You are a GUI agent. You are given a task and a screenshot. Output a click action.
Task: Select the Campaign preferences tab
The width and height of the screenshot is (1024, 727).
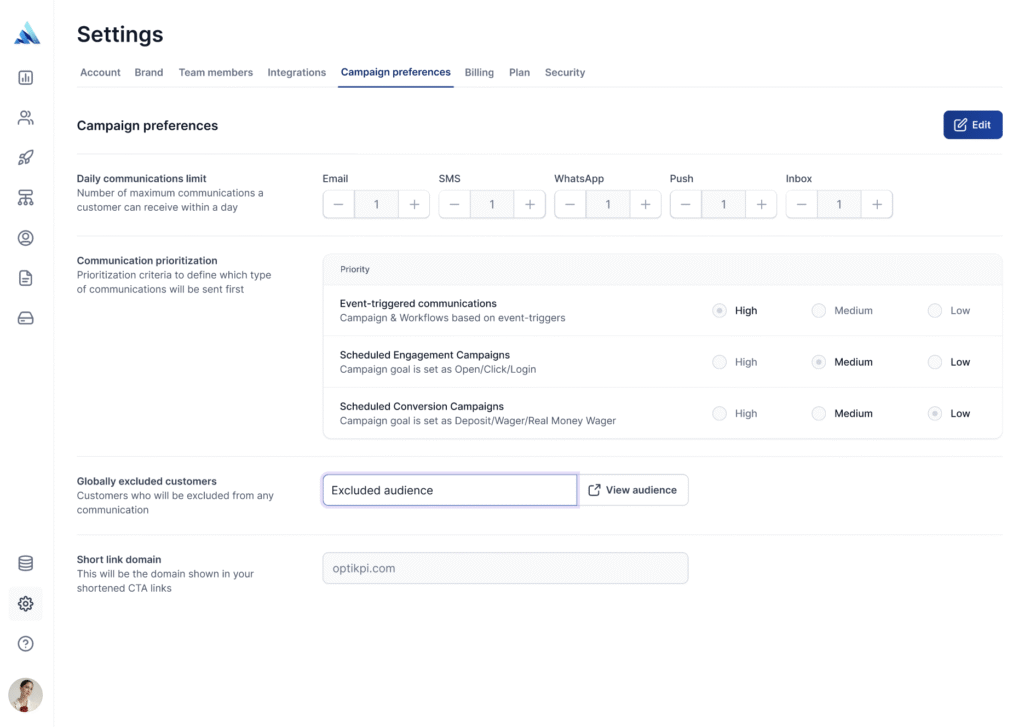[x=395, y=73]
